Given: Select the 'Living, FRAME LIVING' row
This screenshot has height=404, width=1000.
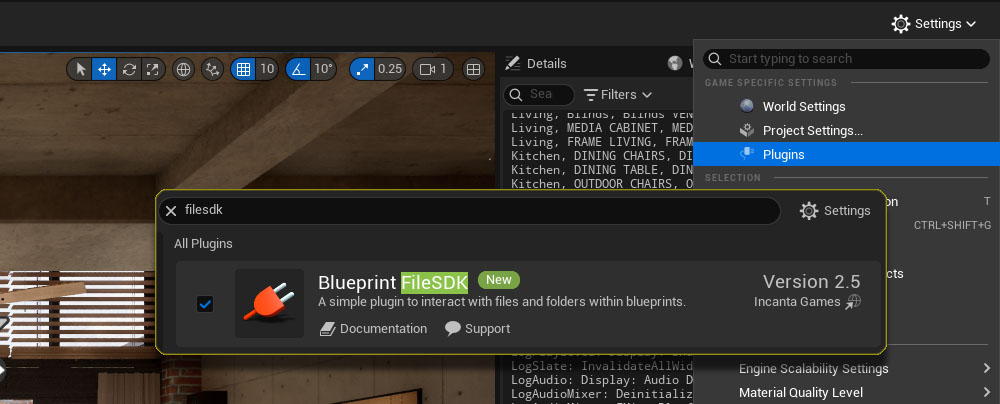Looking at the screenshot, I should (601, 142).
